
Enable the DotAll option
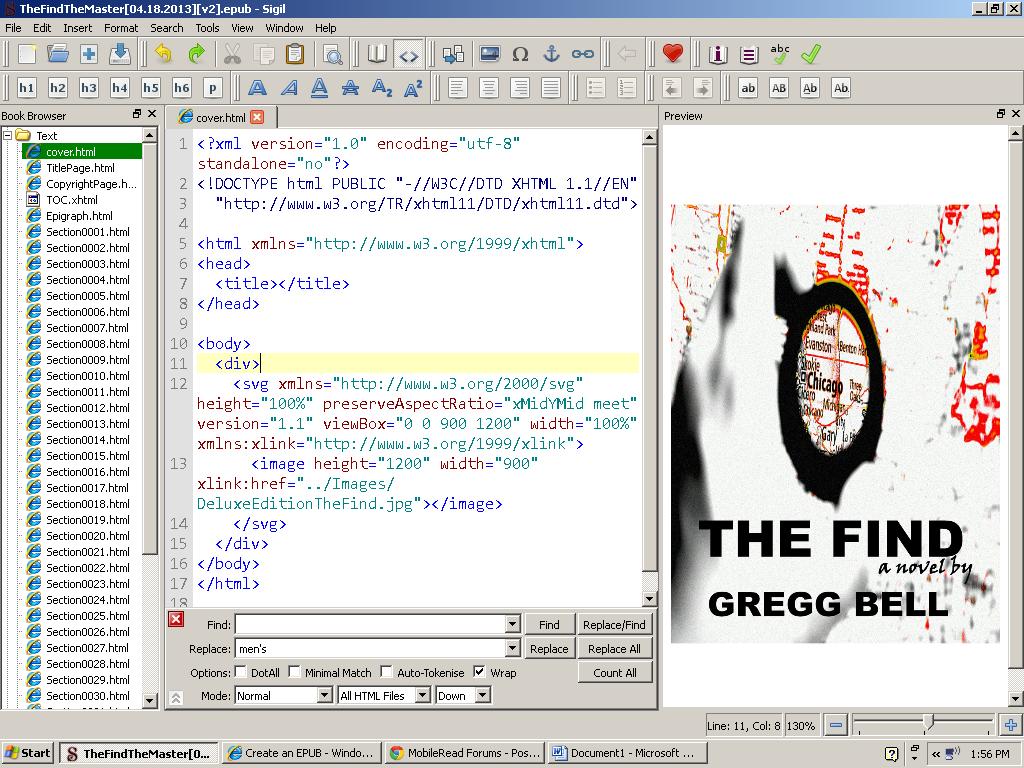coord(241,672)
